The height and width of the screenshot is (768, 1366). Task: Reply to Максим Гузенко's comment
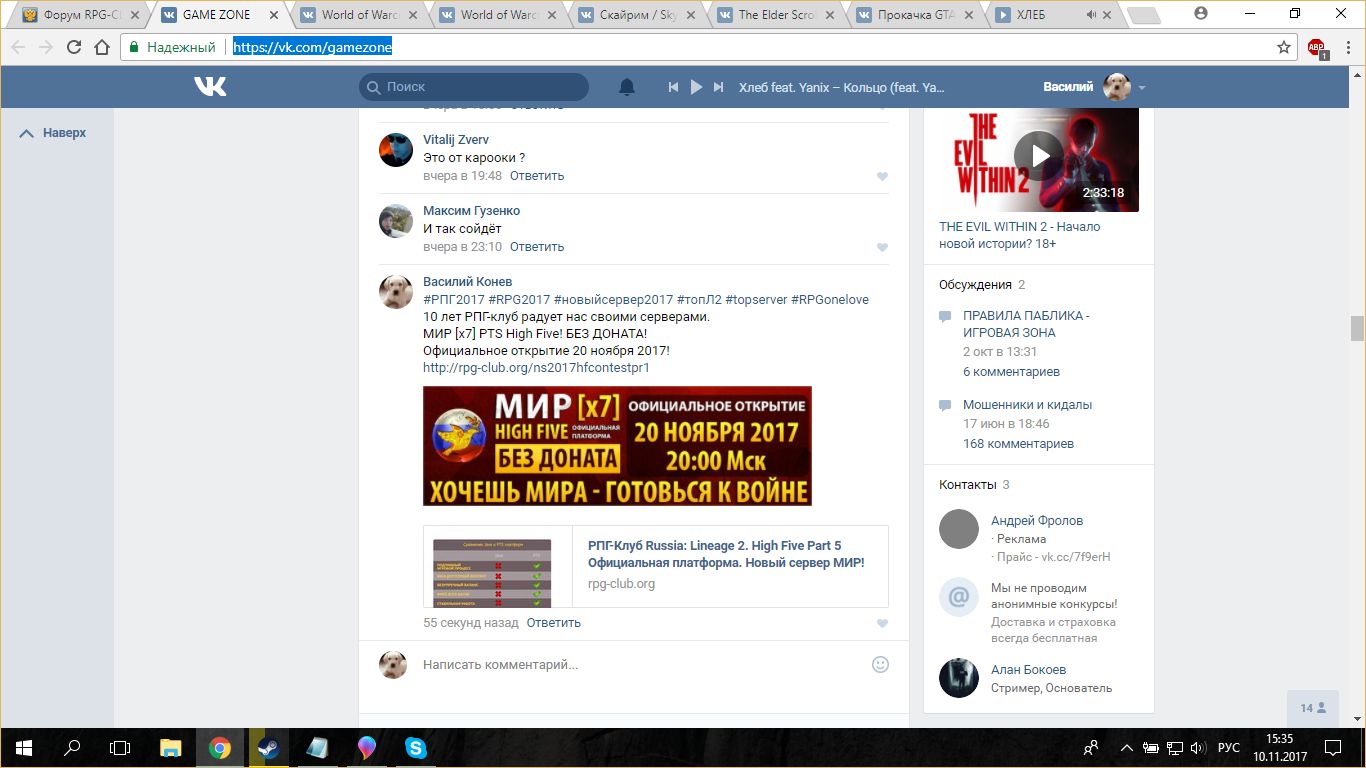click(537, 247)
